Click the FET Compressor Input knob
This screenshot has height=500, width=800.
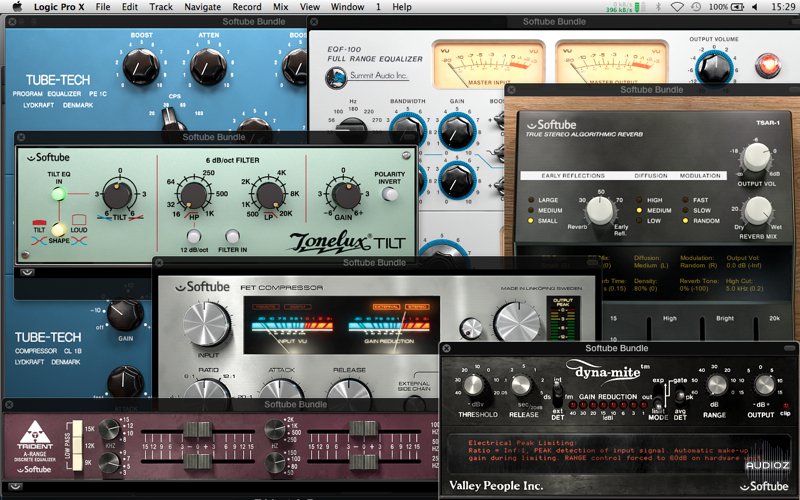207,324
